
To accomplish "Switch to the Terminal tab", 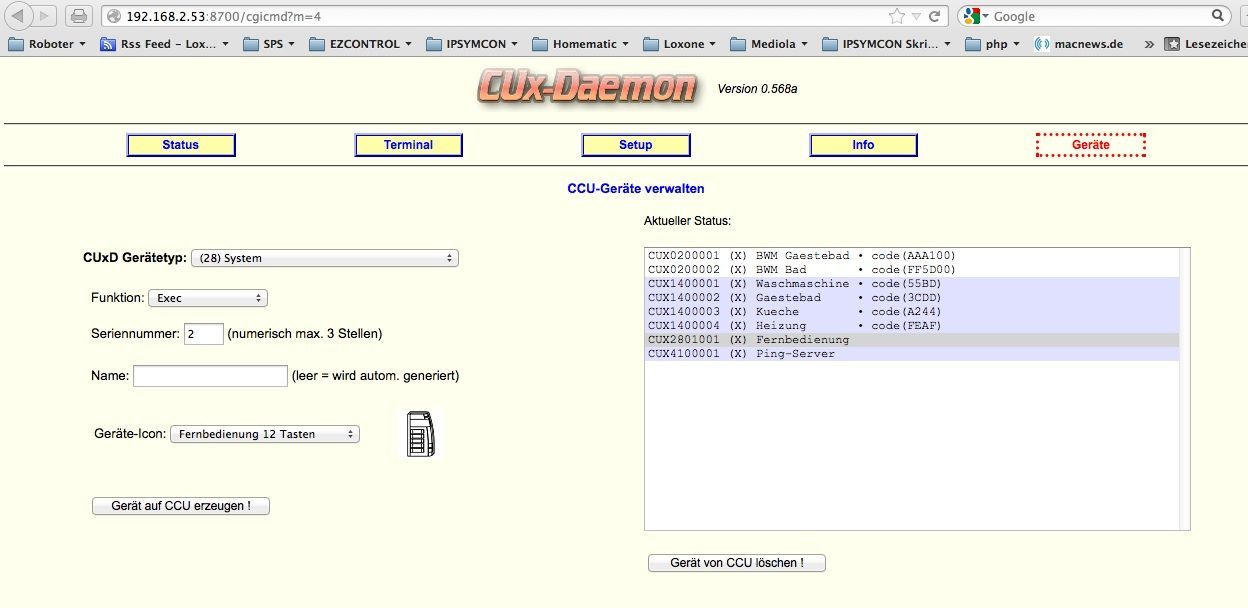I will (x=408, y=145).
